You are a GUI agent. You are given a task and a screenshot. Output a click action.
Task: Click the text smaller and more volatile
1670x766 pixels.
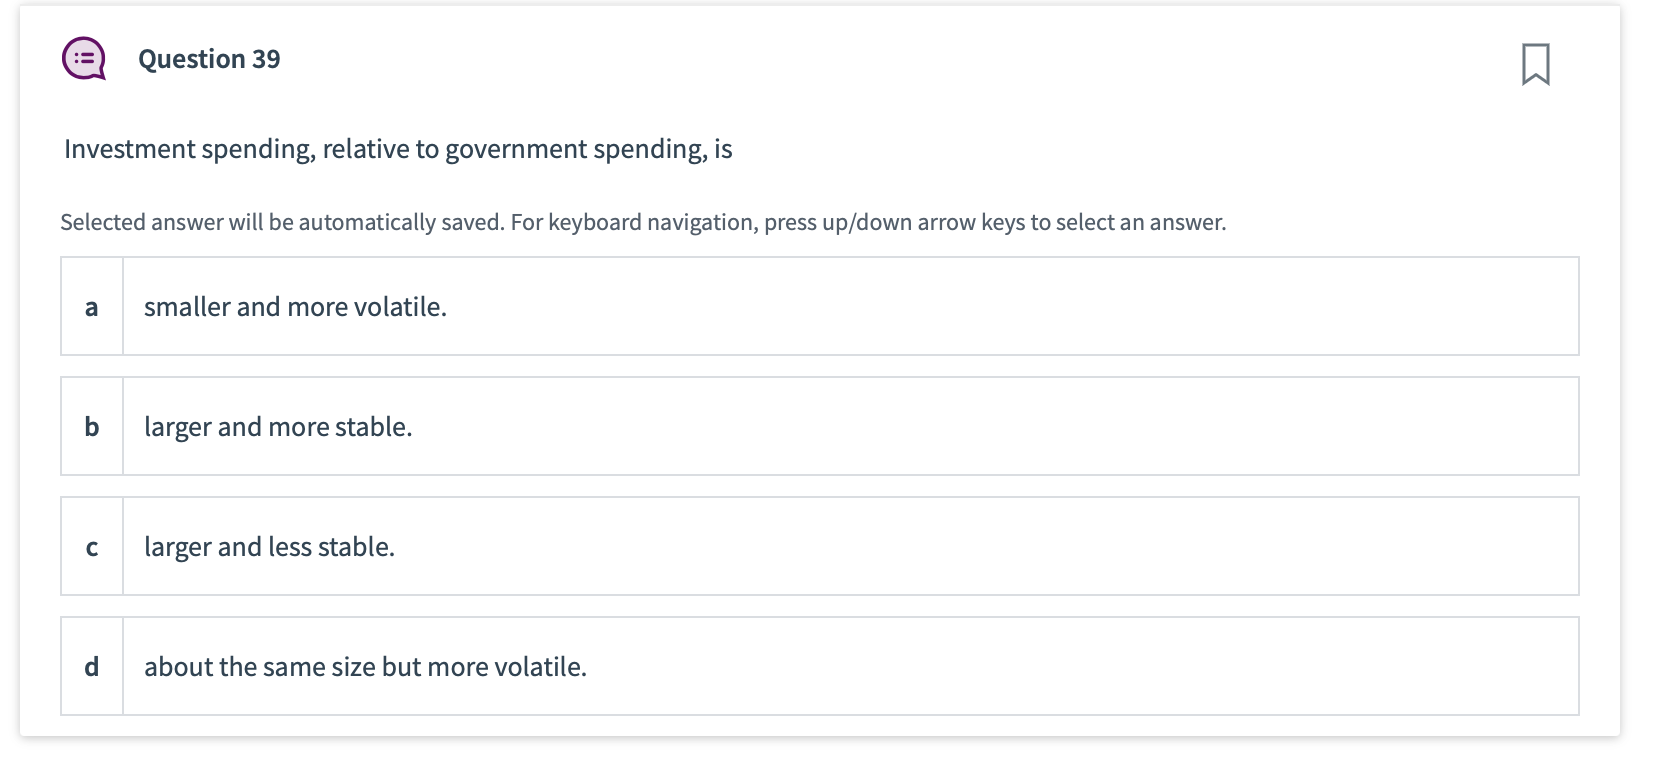tap(295, 306)
